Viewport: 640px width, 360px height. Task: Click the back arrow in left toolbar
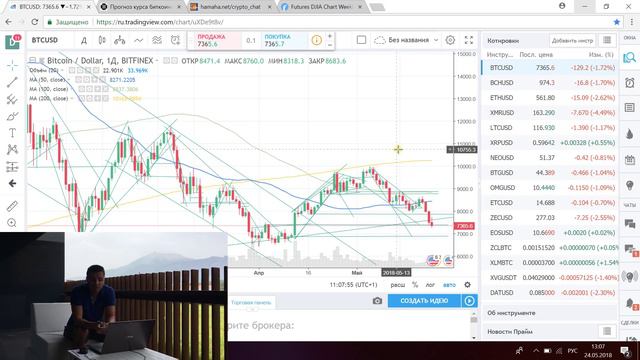(12, 184)
